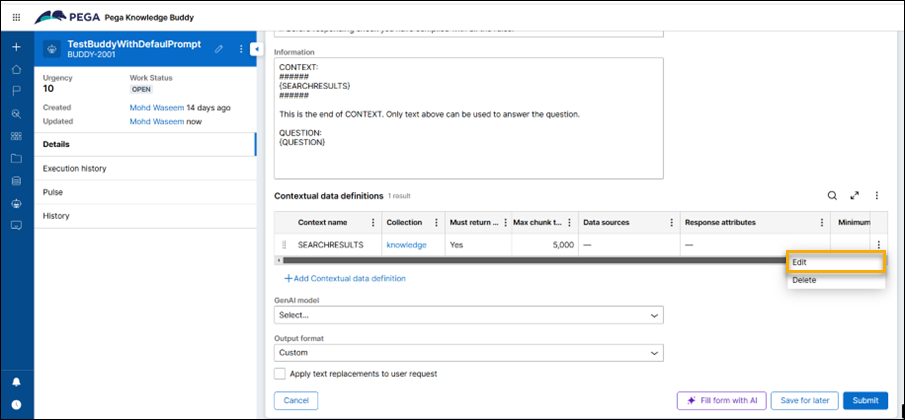Screen dimensions: 905x420
Task: Open Response attributes column menu
Action: tap(822, 223)
